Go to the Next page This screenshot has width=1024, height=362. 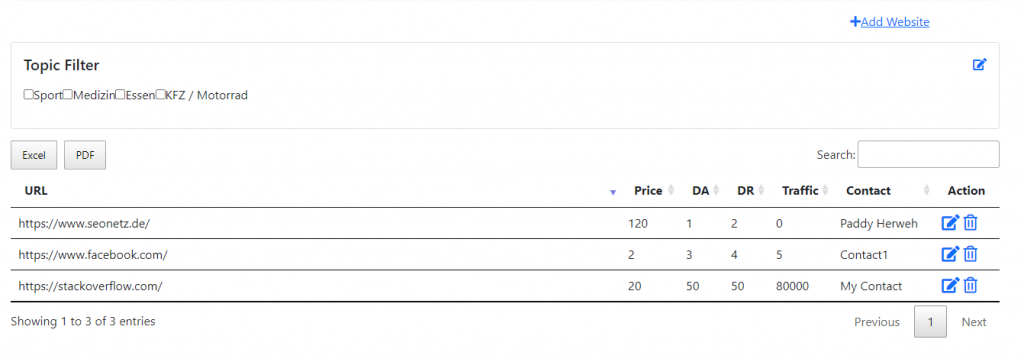point(974,321)
